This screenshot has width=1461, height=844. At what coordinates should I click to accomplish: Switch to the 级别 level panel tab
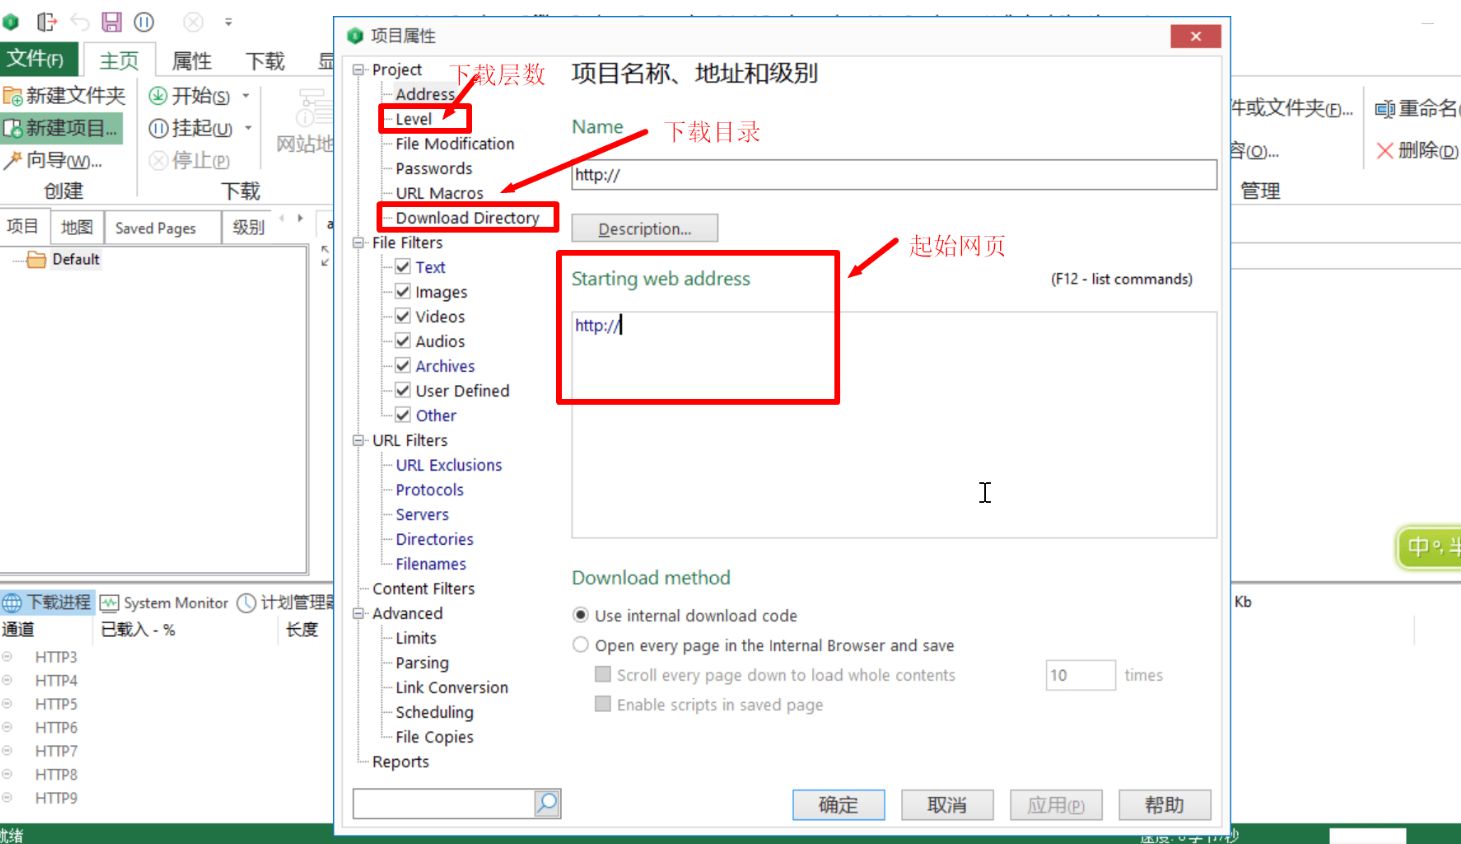249,228
